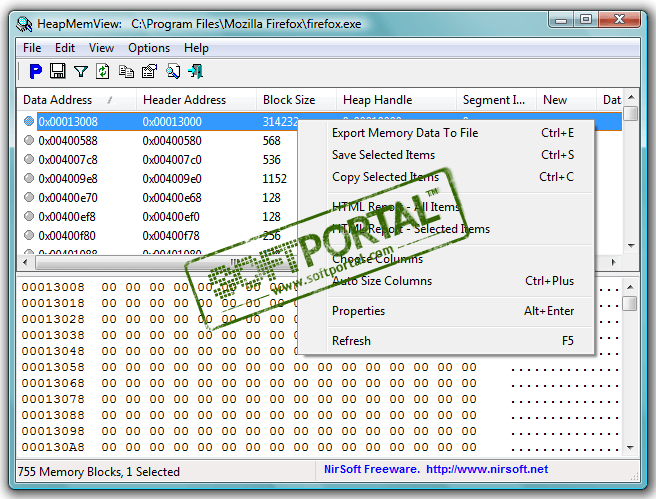The width and height of the screenshot is (656, 499).
Task: Click the horizontal scrollbar right arrow
Action: (613, 262)
